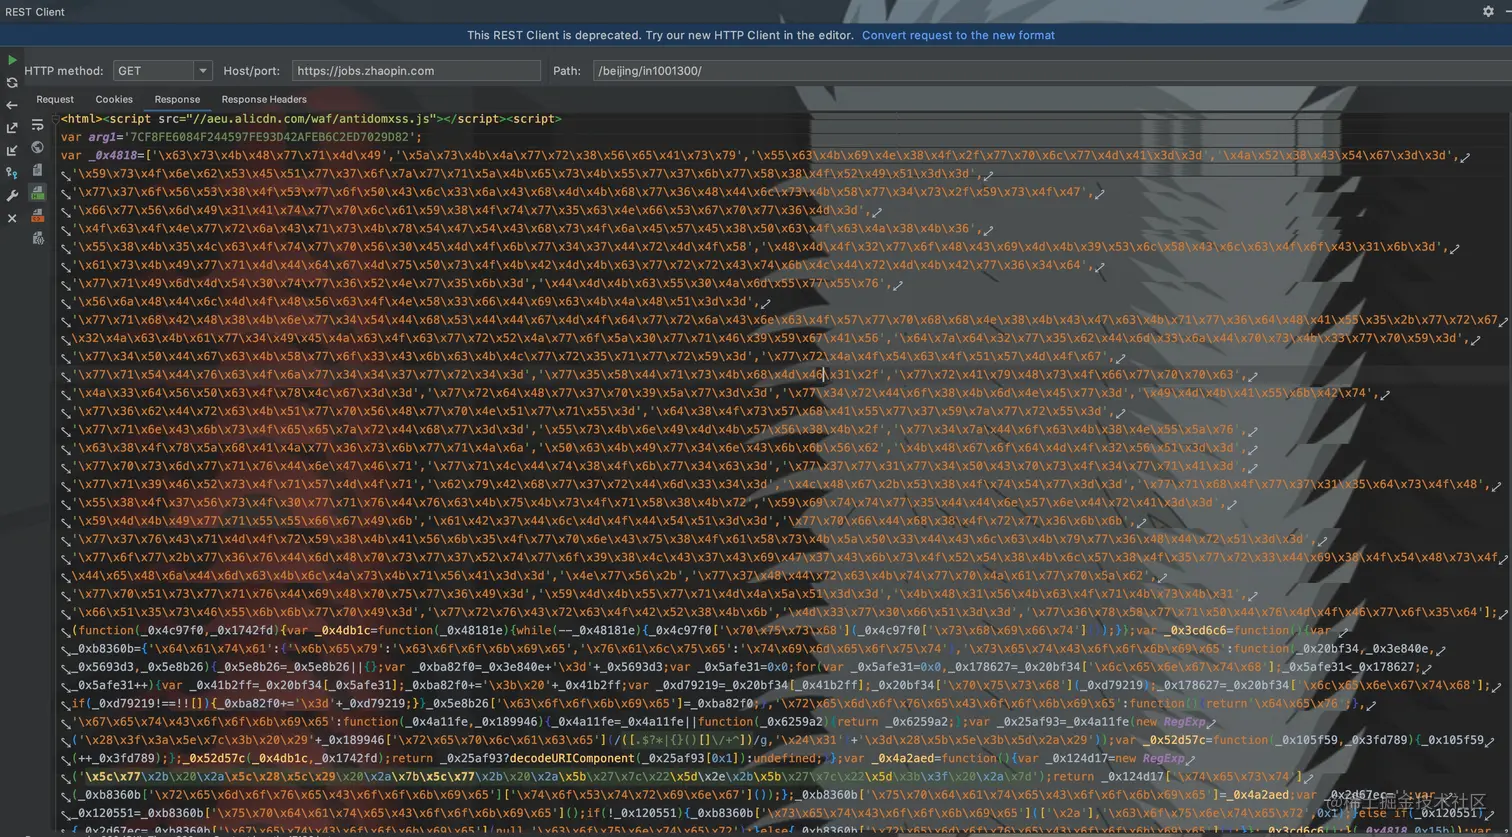This screenshot has width=1512, height=837.
Task: Switch to the Request tab
Action: click(x=55, y=99)
